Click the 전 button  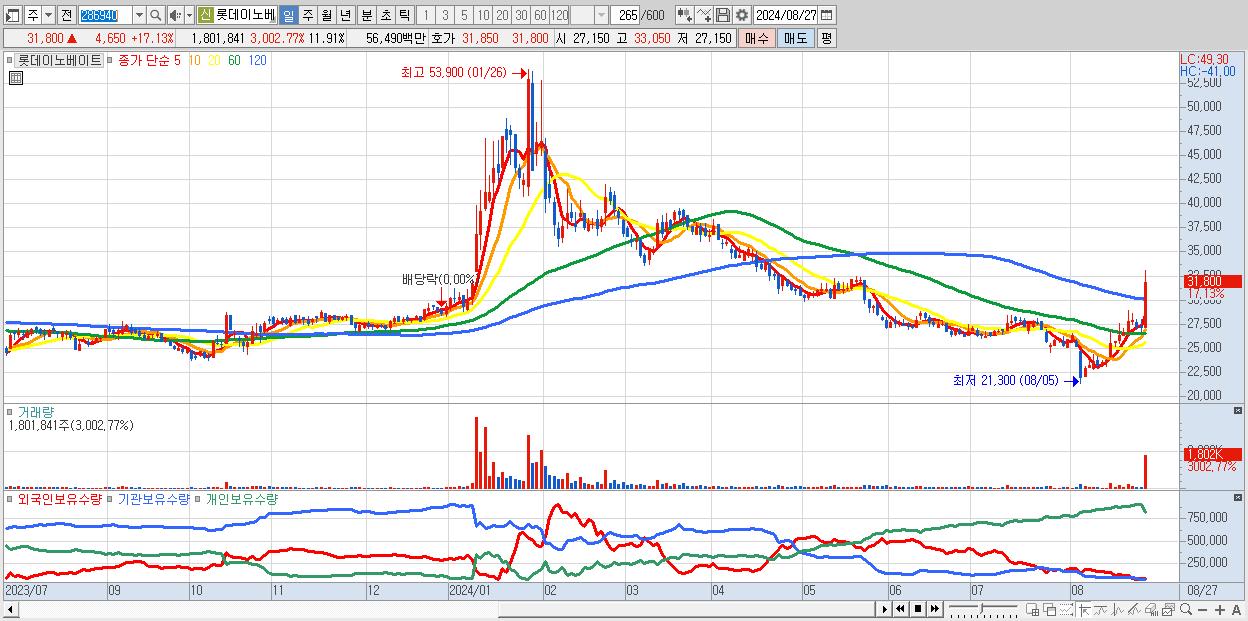click(x=66, y=15)
